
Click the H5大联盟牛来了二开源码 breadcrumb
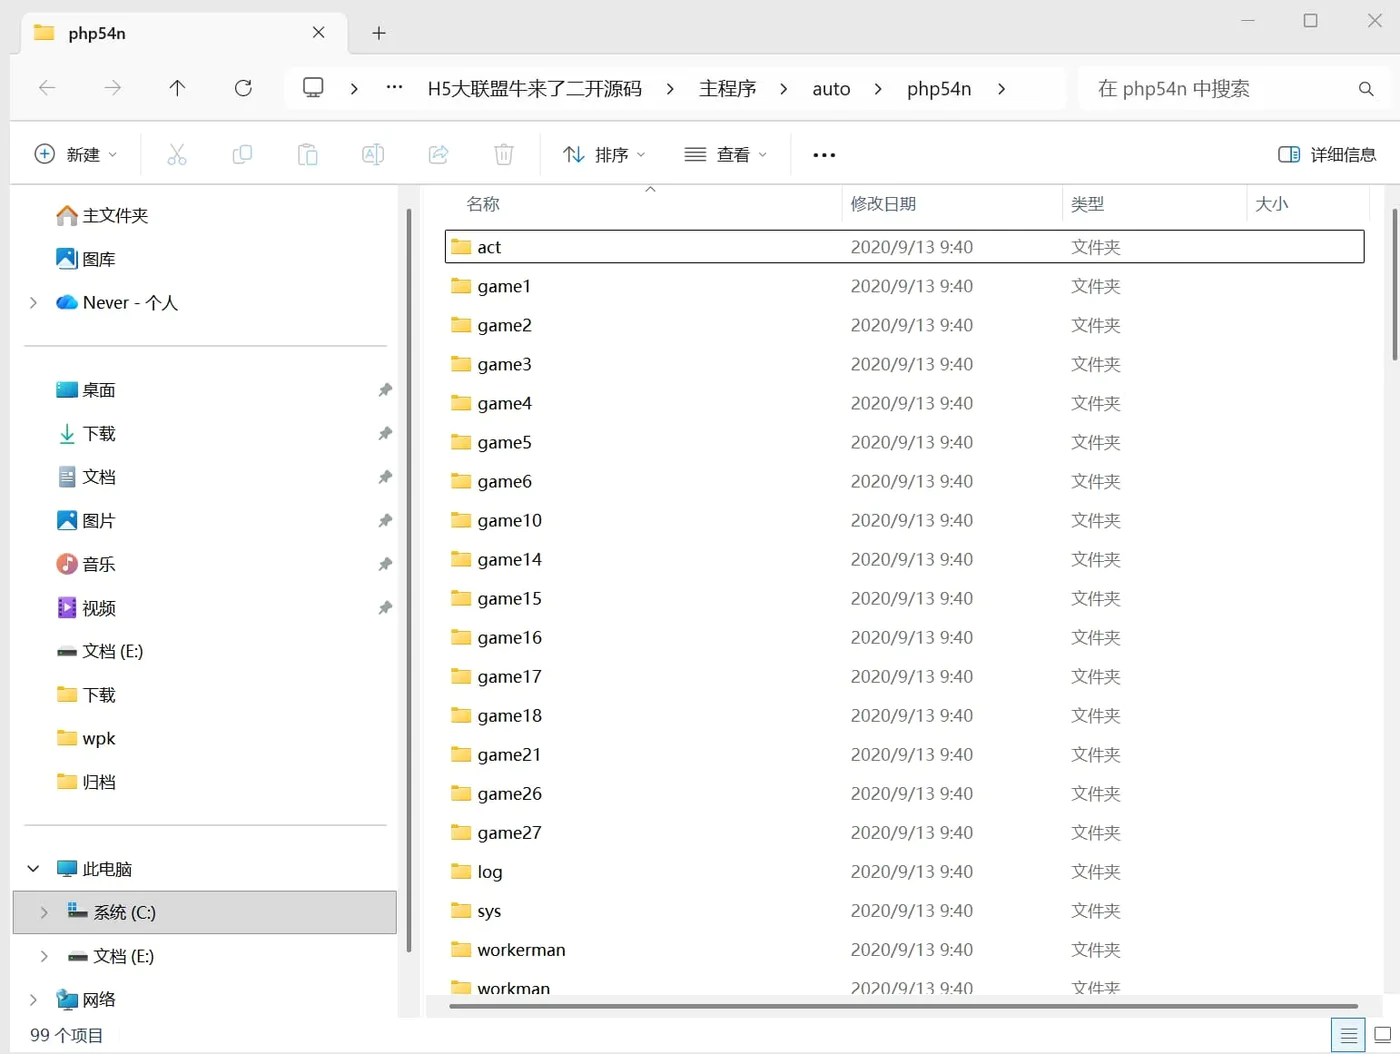coord(535,88)
